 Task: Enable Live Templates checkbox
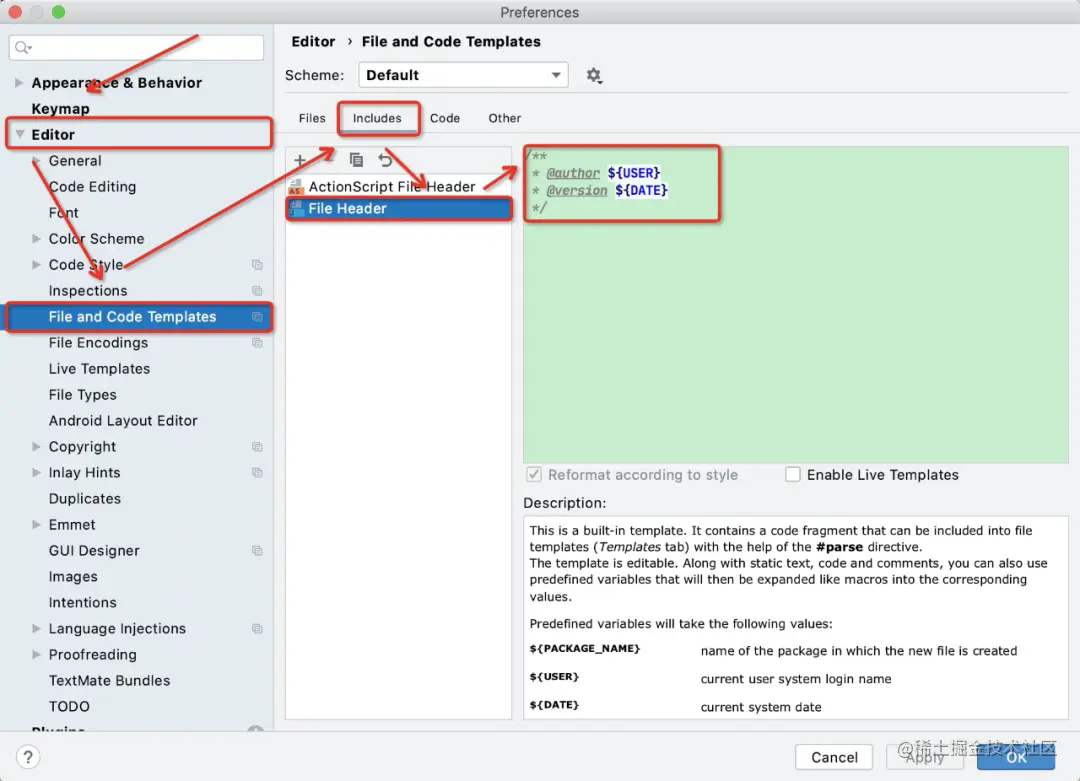pyautogui.click(x=793, y=475)
